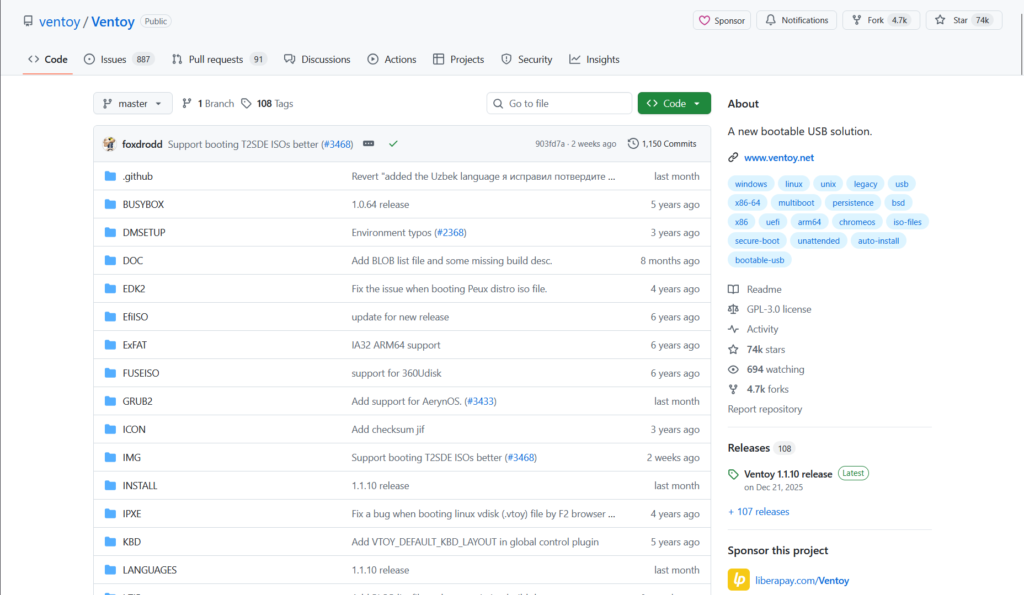Viewport: 1024px width, 595px height.
Task: Click the liberapay sponsor icon
Action: [739, 580]
